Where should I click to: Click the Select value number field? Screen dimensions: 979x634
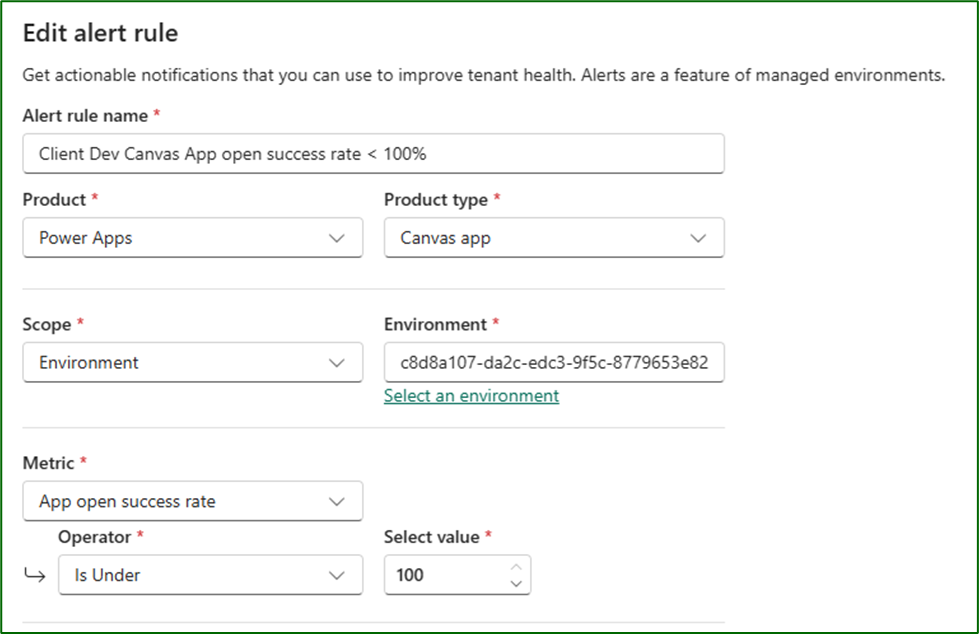click(x=445, y=575)
